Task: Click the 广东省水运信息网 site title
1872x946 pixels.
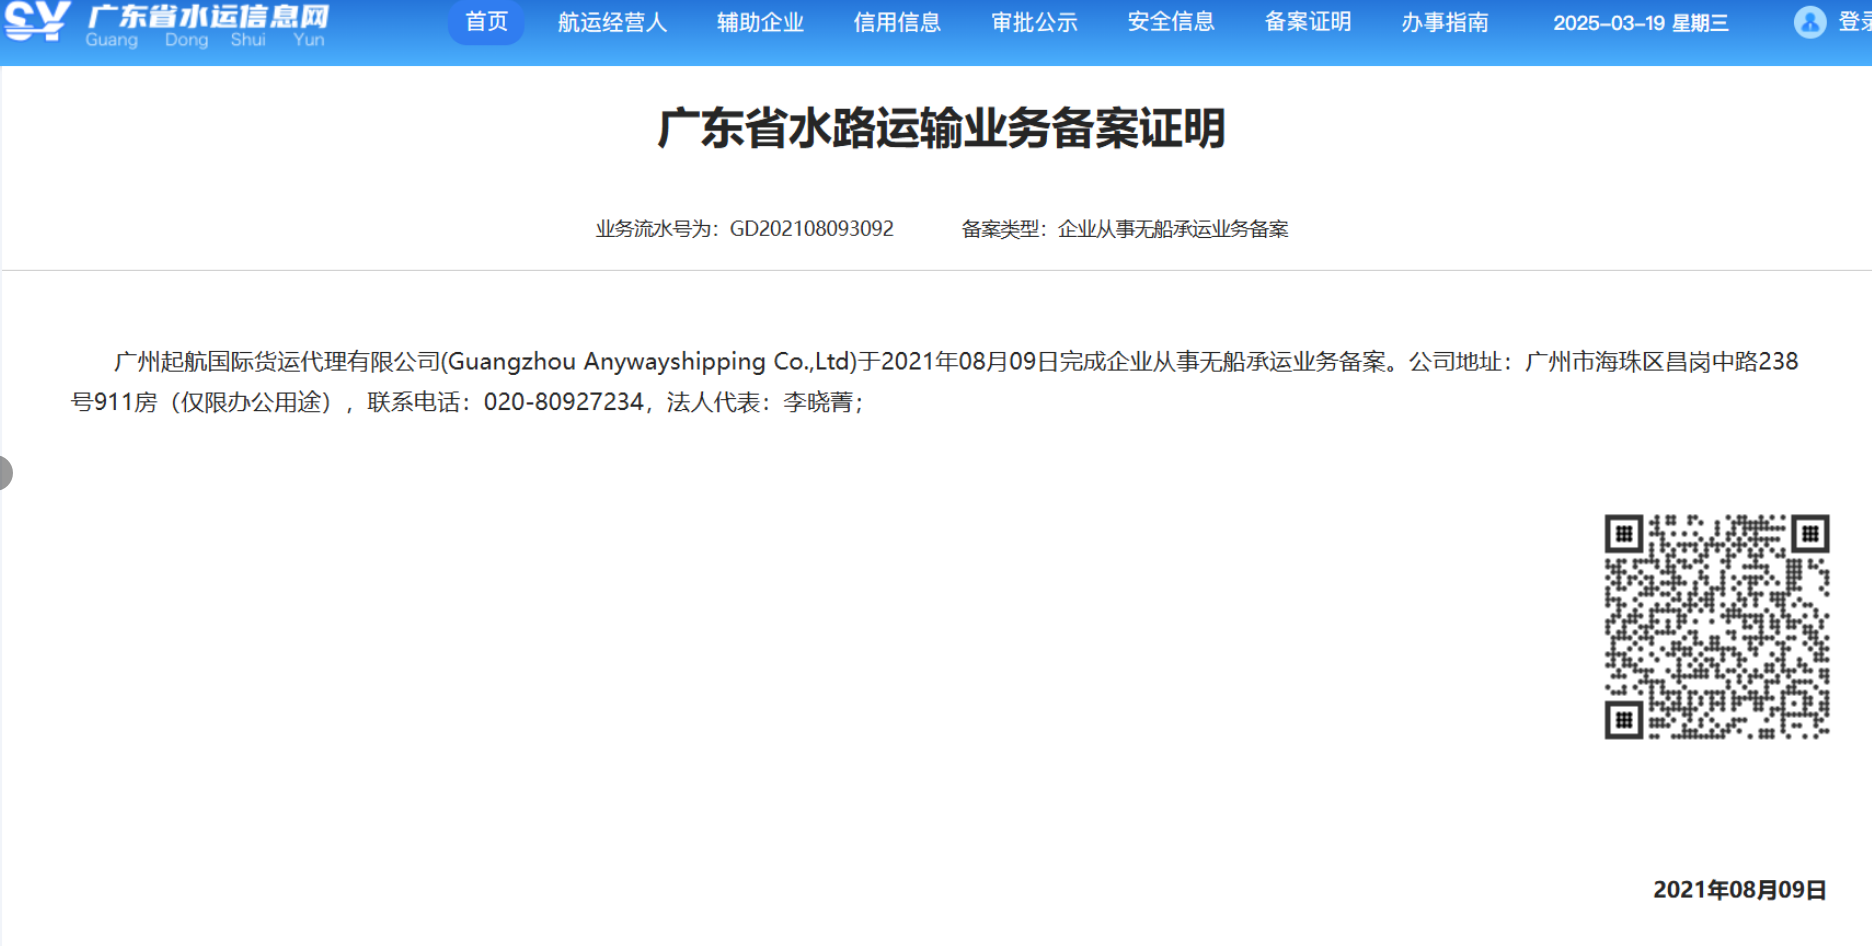Action: pos(208,16)
